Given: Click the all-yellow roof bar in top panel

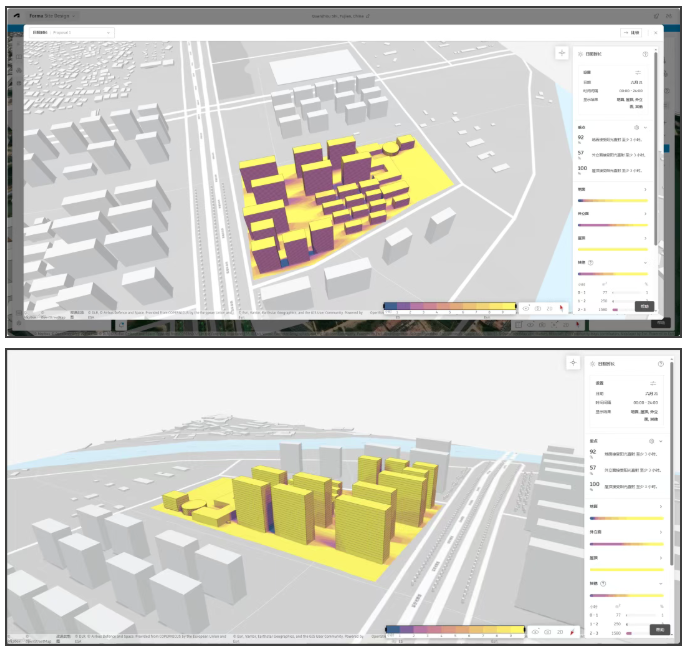Looking at the screenshot, I should 613,249.
